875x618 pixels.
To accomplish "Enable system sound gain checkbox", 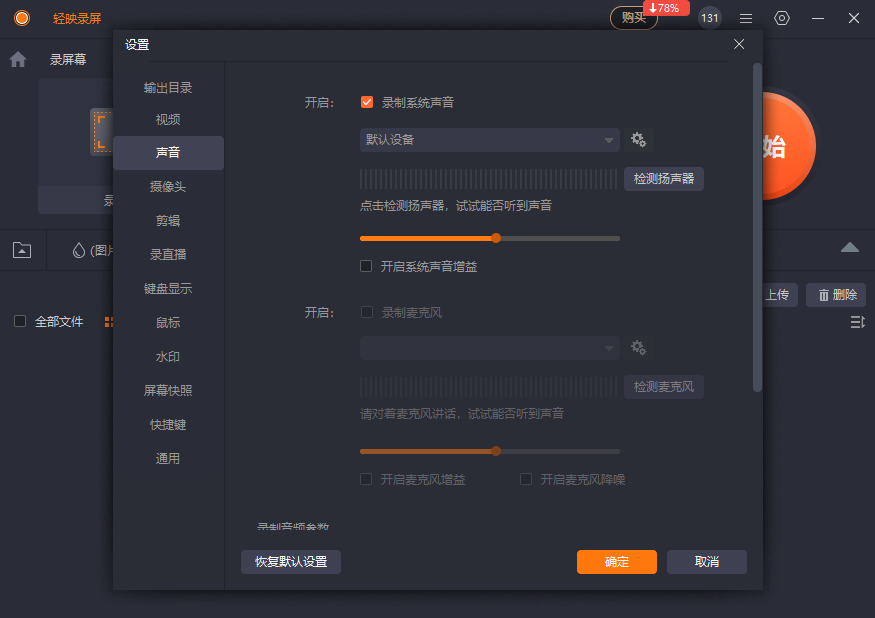I will pos(366,266).
